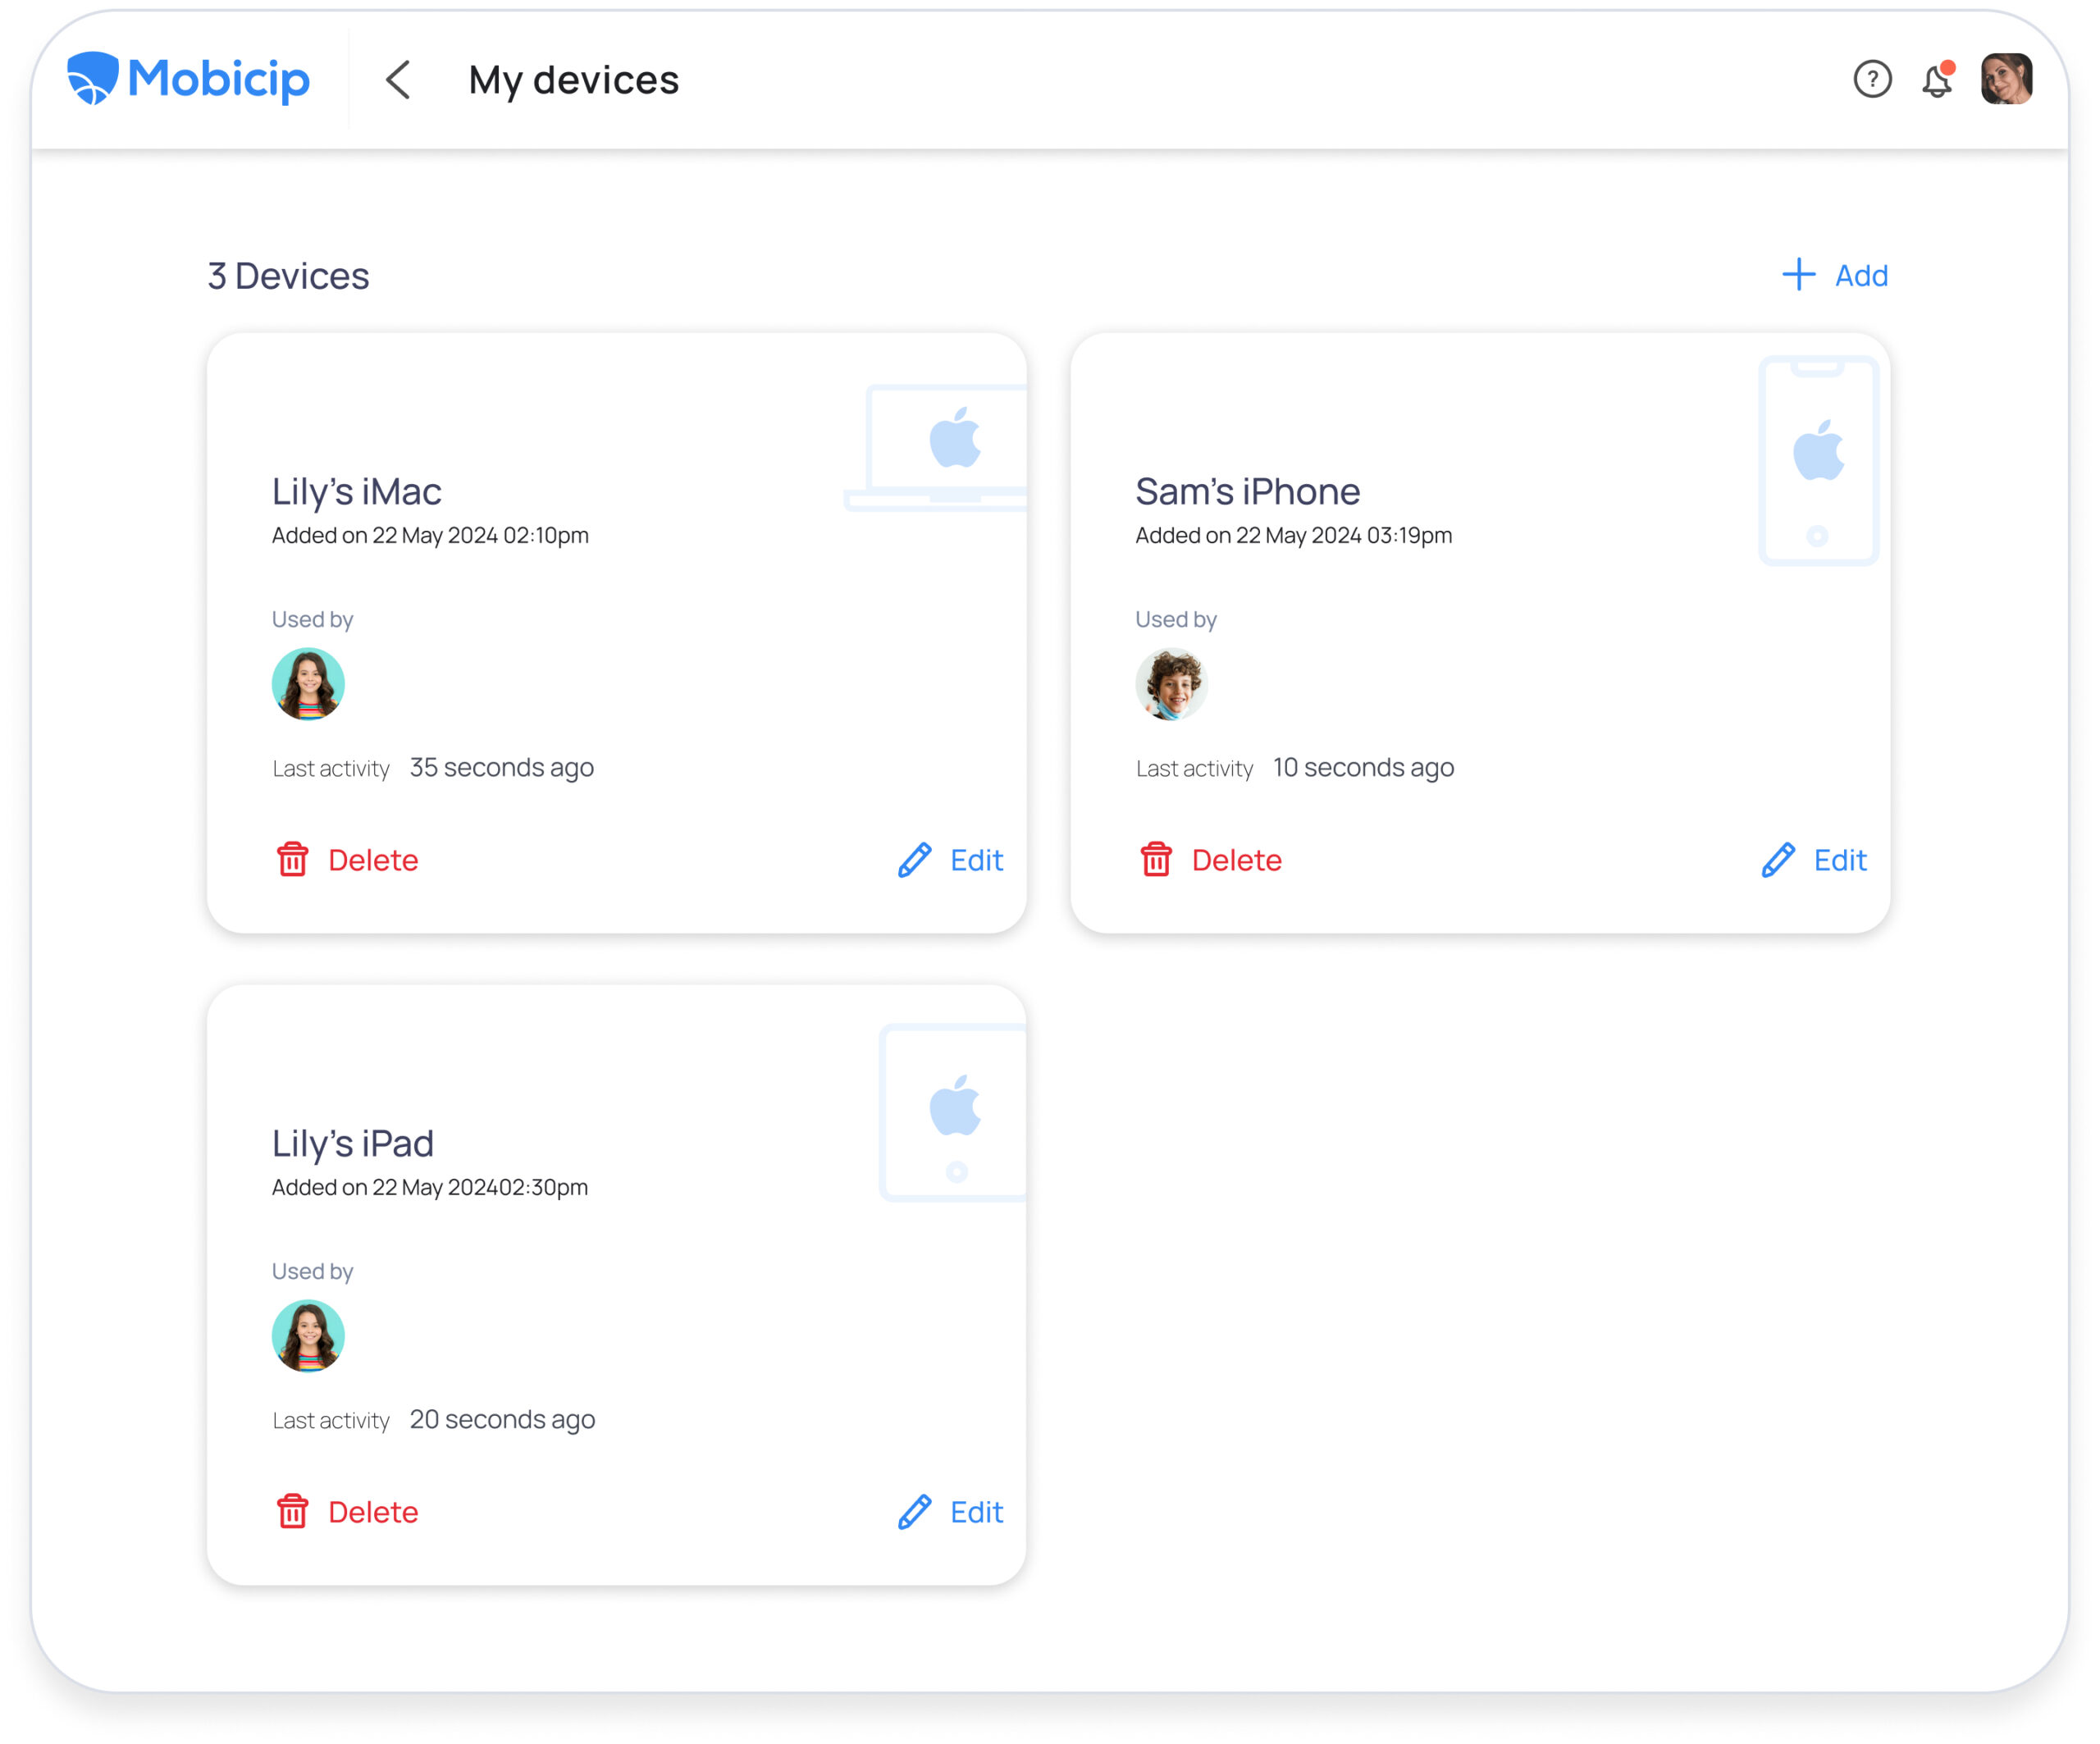
Task: Click Sam's avatar on the iPhone card
Action: click(1171, 684)
